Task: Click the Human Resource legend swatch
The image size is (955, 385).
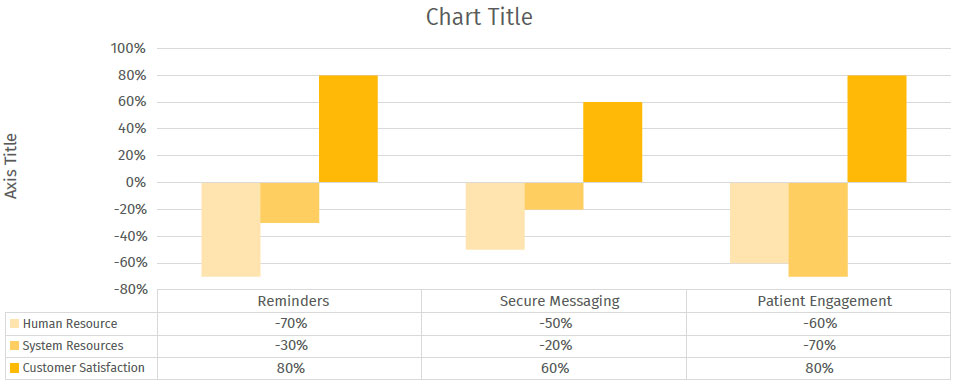Action: click(x=15, y=324)
